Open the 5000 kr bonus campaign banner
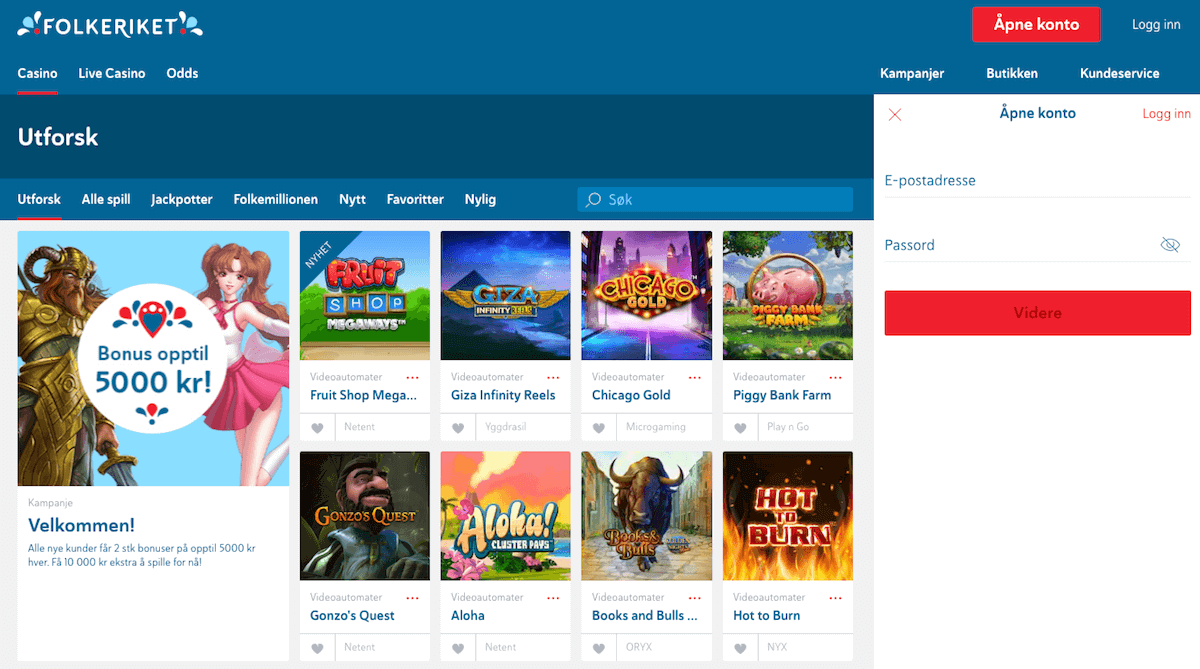 pos(153,359)
